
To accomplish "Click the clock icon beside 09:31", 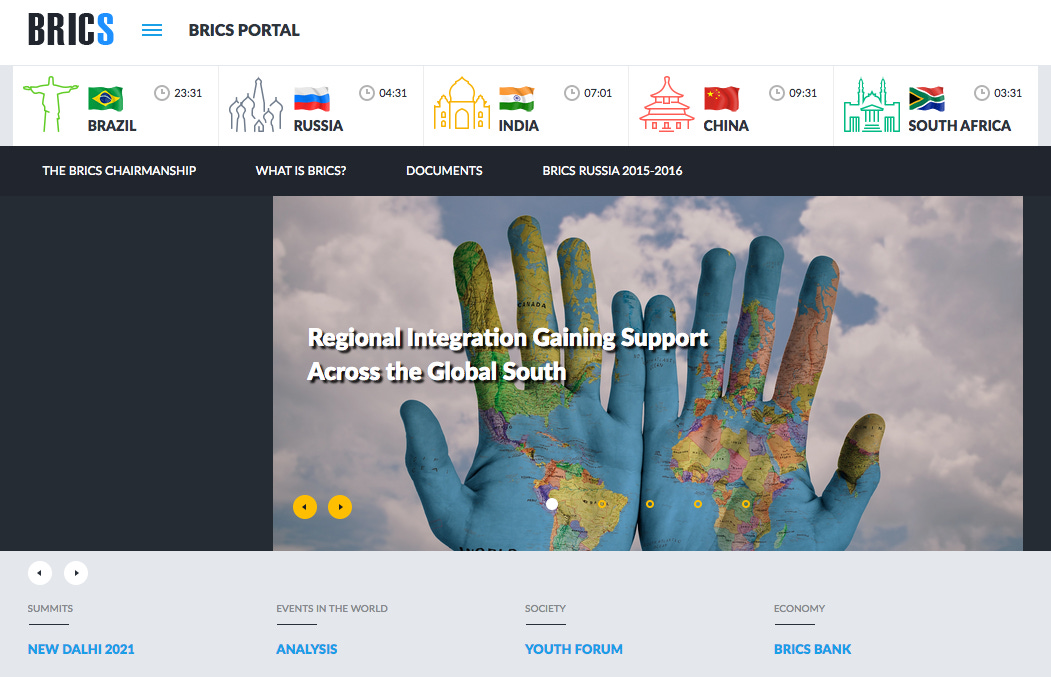I will tap(777, 93).
